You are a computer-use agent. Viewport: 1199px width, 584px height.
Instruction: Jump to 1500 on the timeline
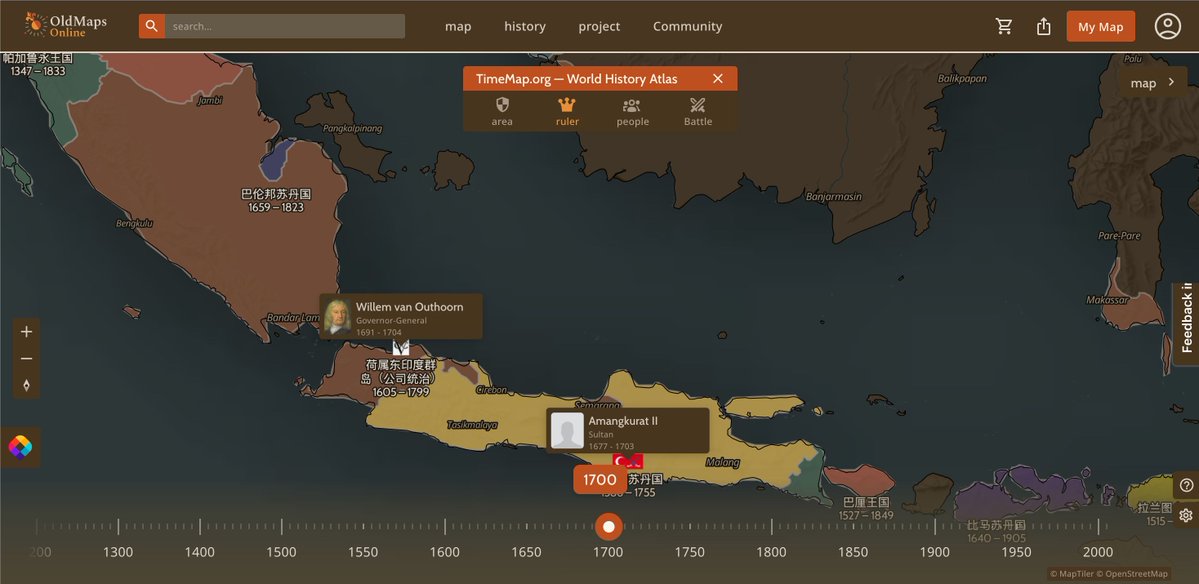tap(281, 552)
